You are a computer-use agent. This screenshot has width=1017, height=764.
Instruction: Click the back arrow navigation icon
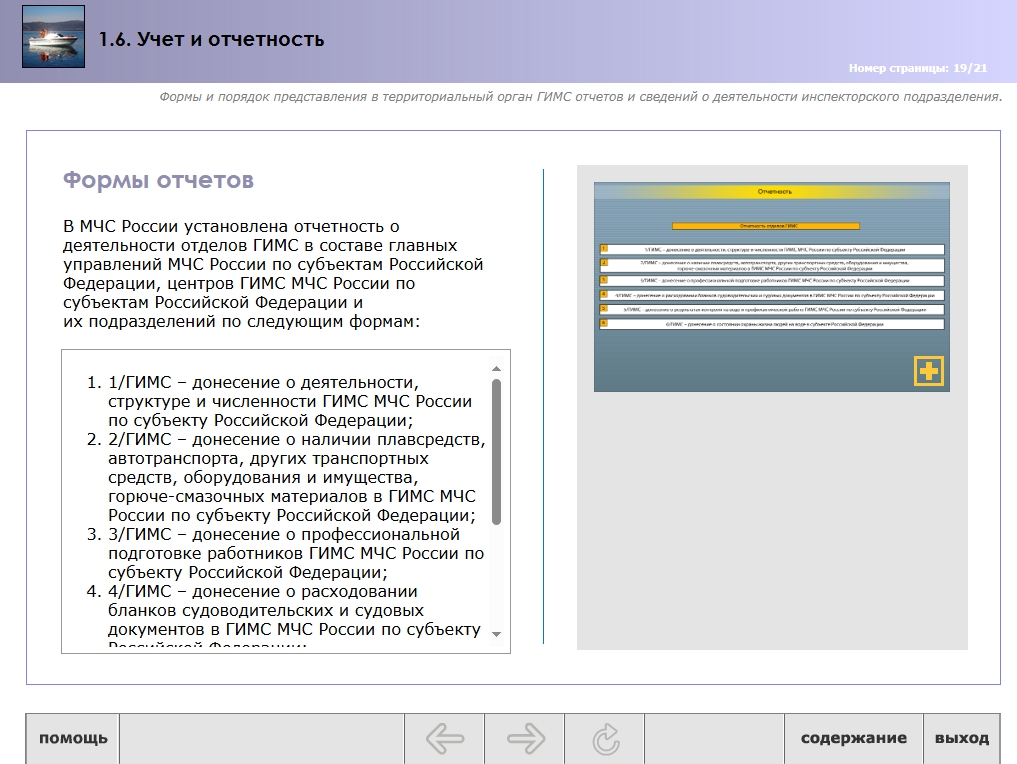pos(445,739)
